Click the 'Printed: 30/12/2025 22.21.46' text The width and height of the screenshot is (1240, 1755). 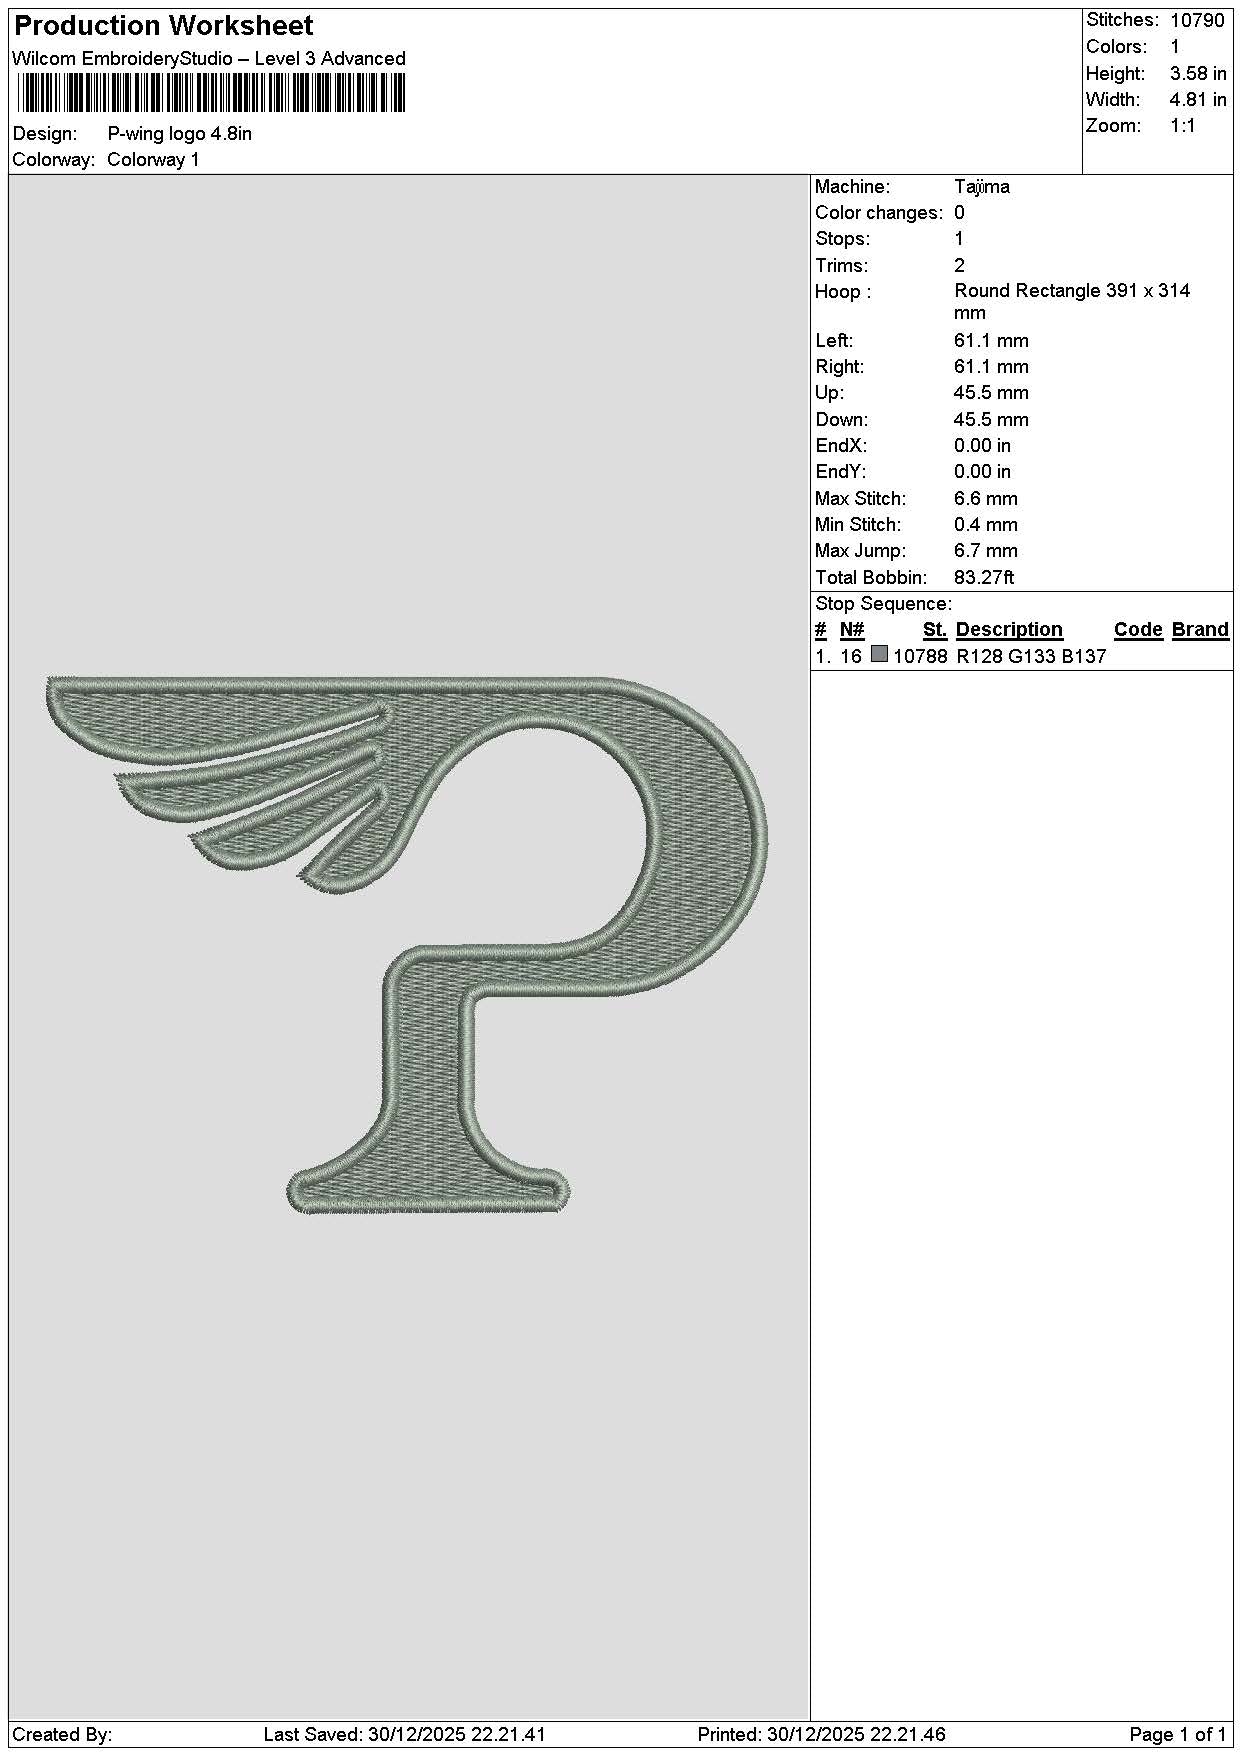(x=822, y=1735)
